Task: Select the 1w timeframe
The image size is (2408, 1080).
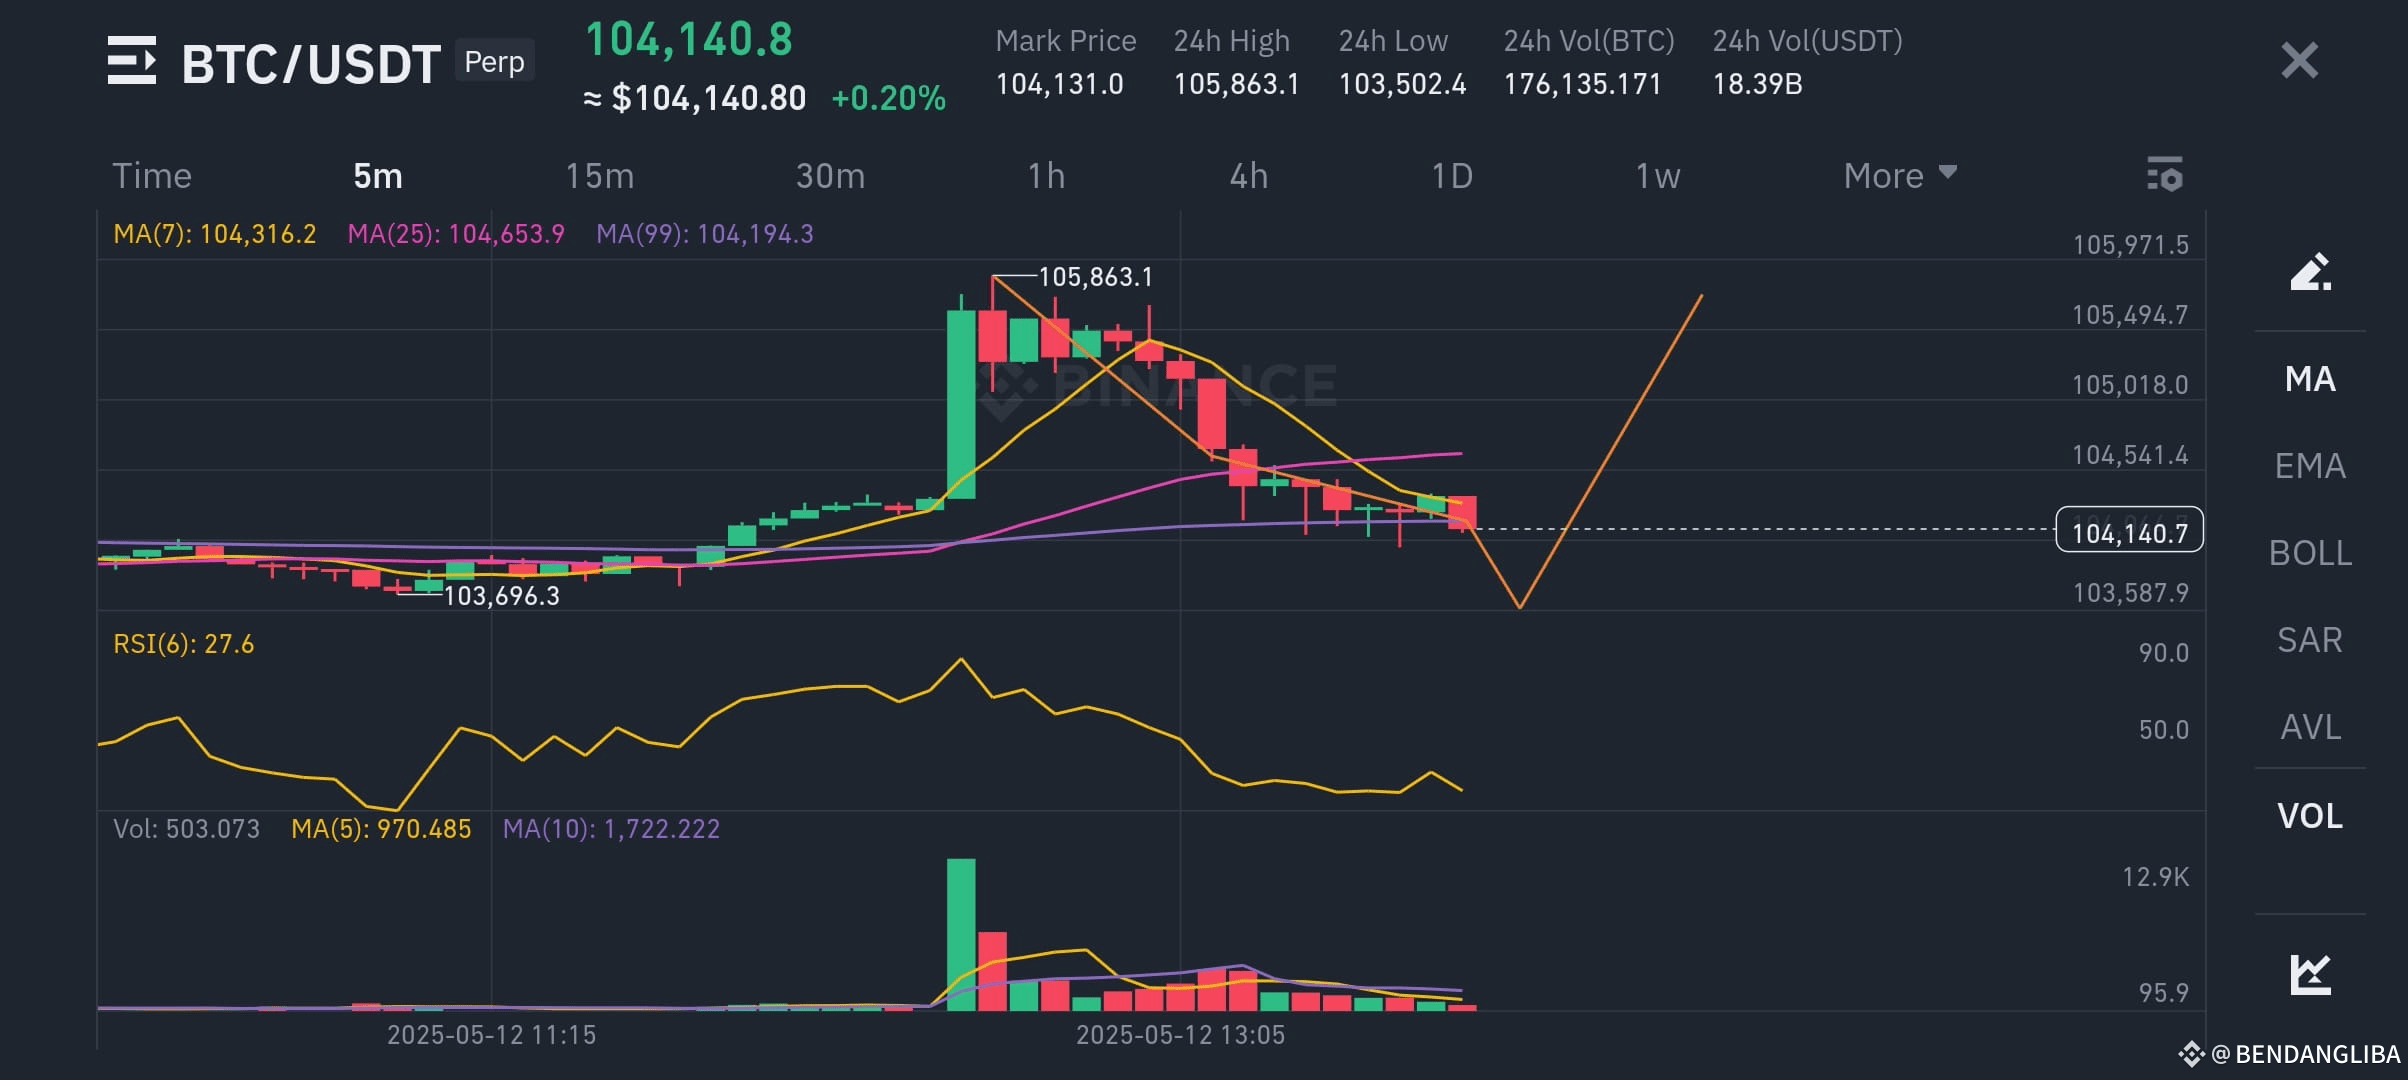Action: pyautogui.click(x=1657, y=176)
